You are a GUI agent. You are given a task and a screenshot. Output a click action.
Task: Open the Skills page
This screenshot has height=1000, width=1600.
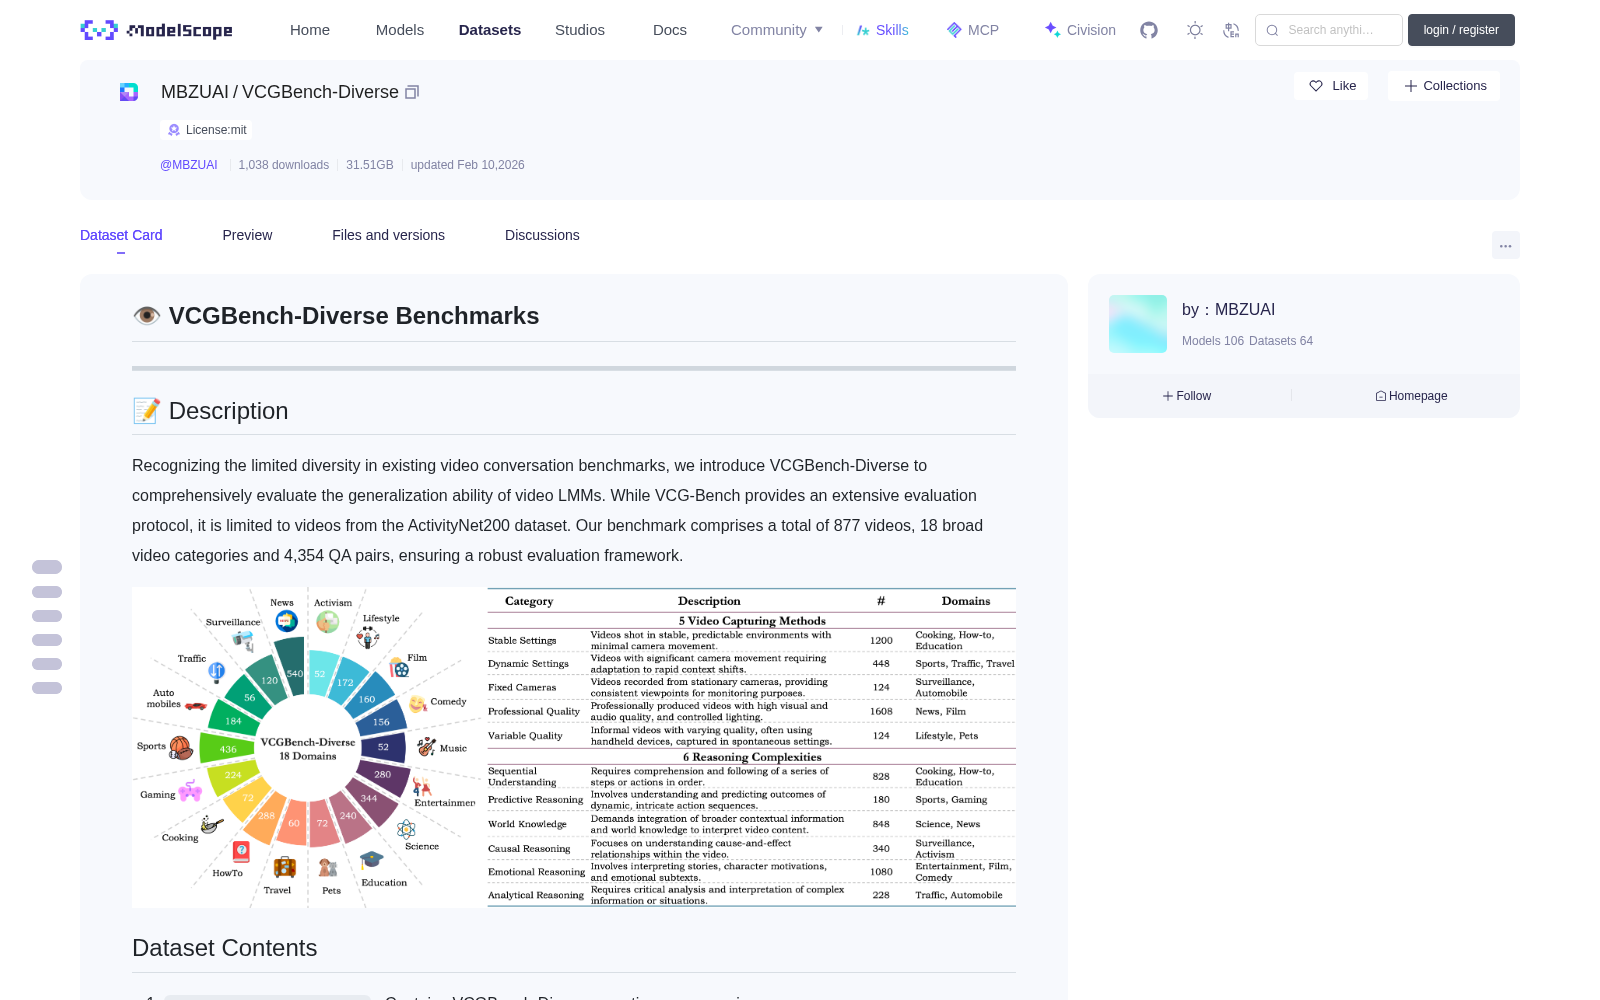click(x=882, y=30)
